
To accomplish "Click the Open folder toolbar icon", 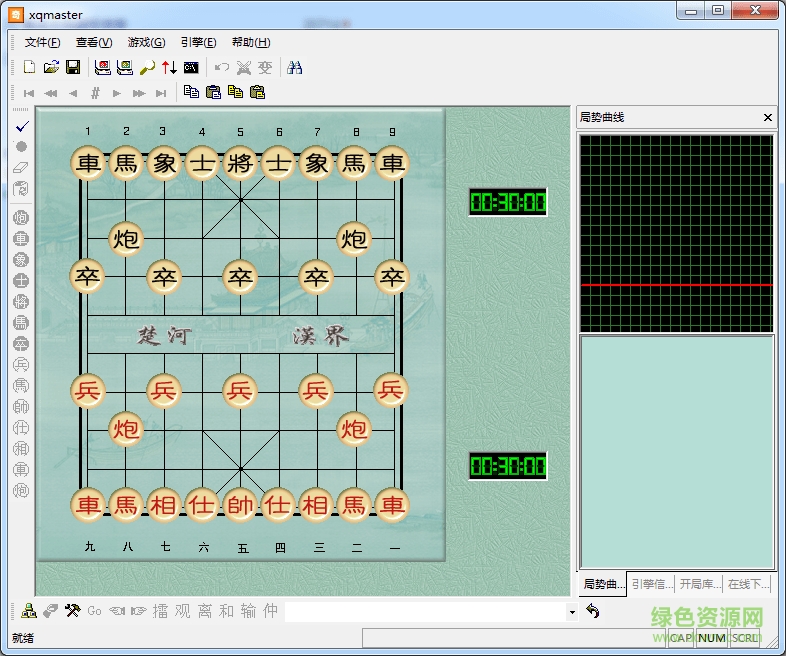I will point(51,67).
